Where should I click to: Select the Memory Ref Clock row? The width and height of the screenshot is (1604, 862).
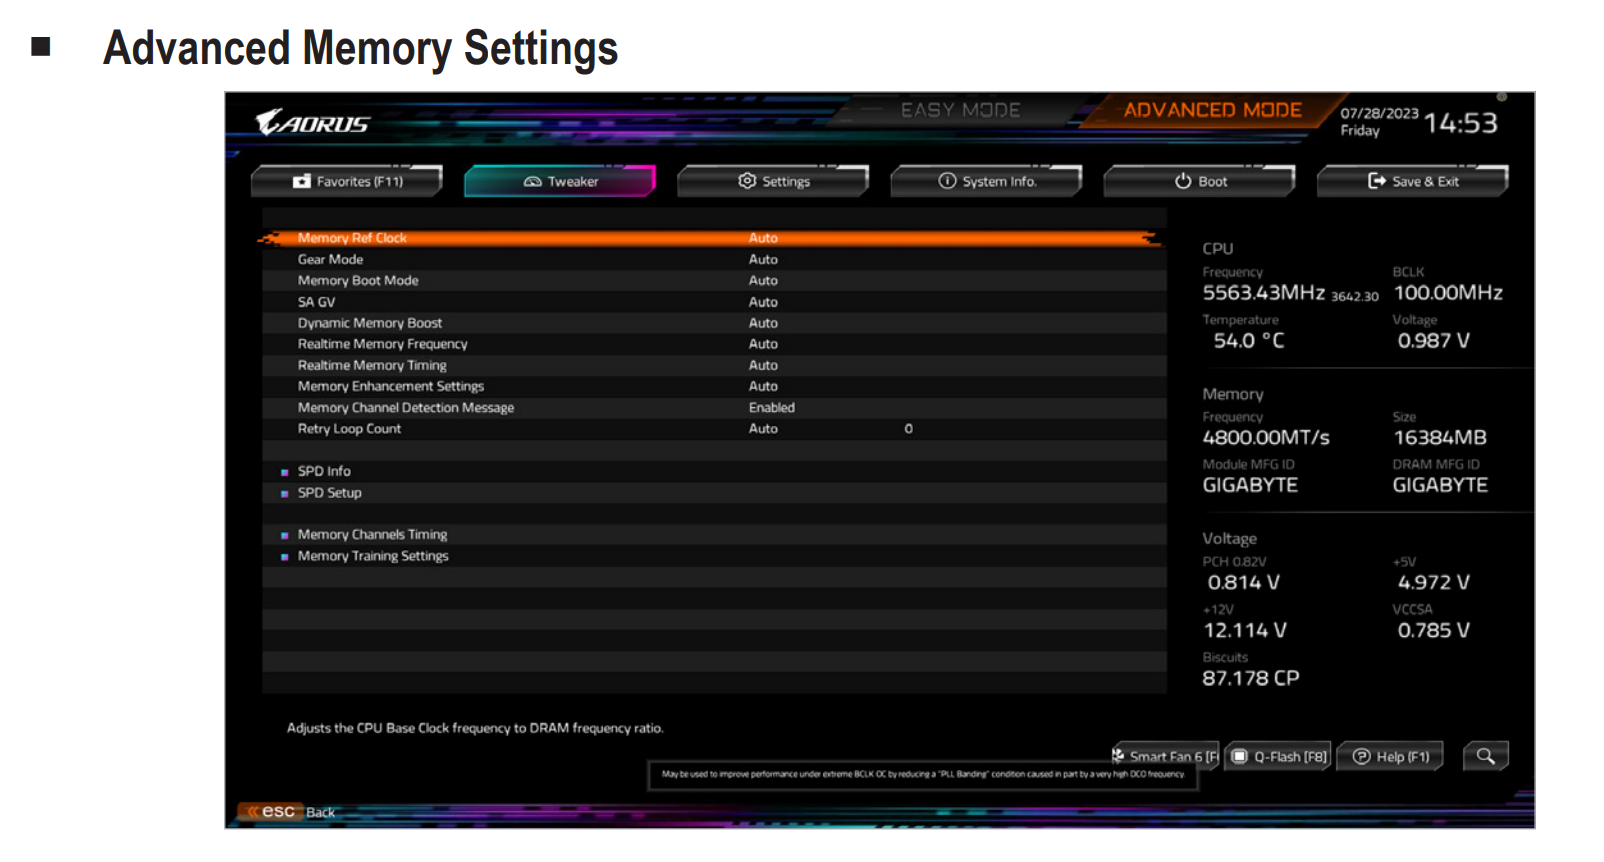(714, 238)
